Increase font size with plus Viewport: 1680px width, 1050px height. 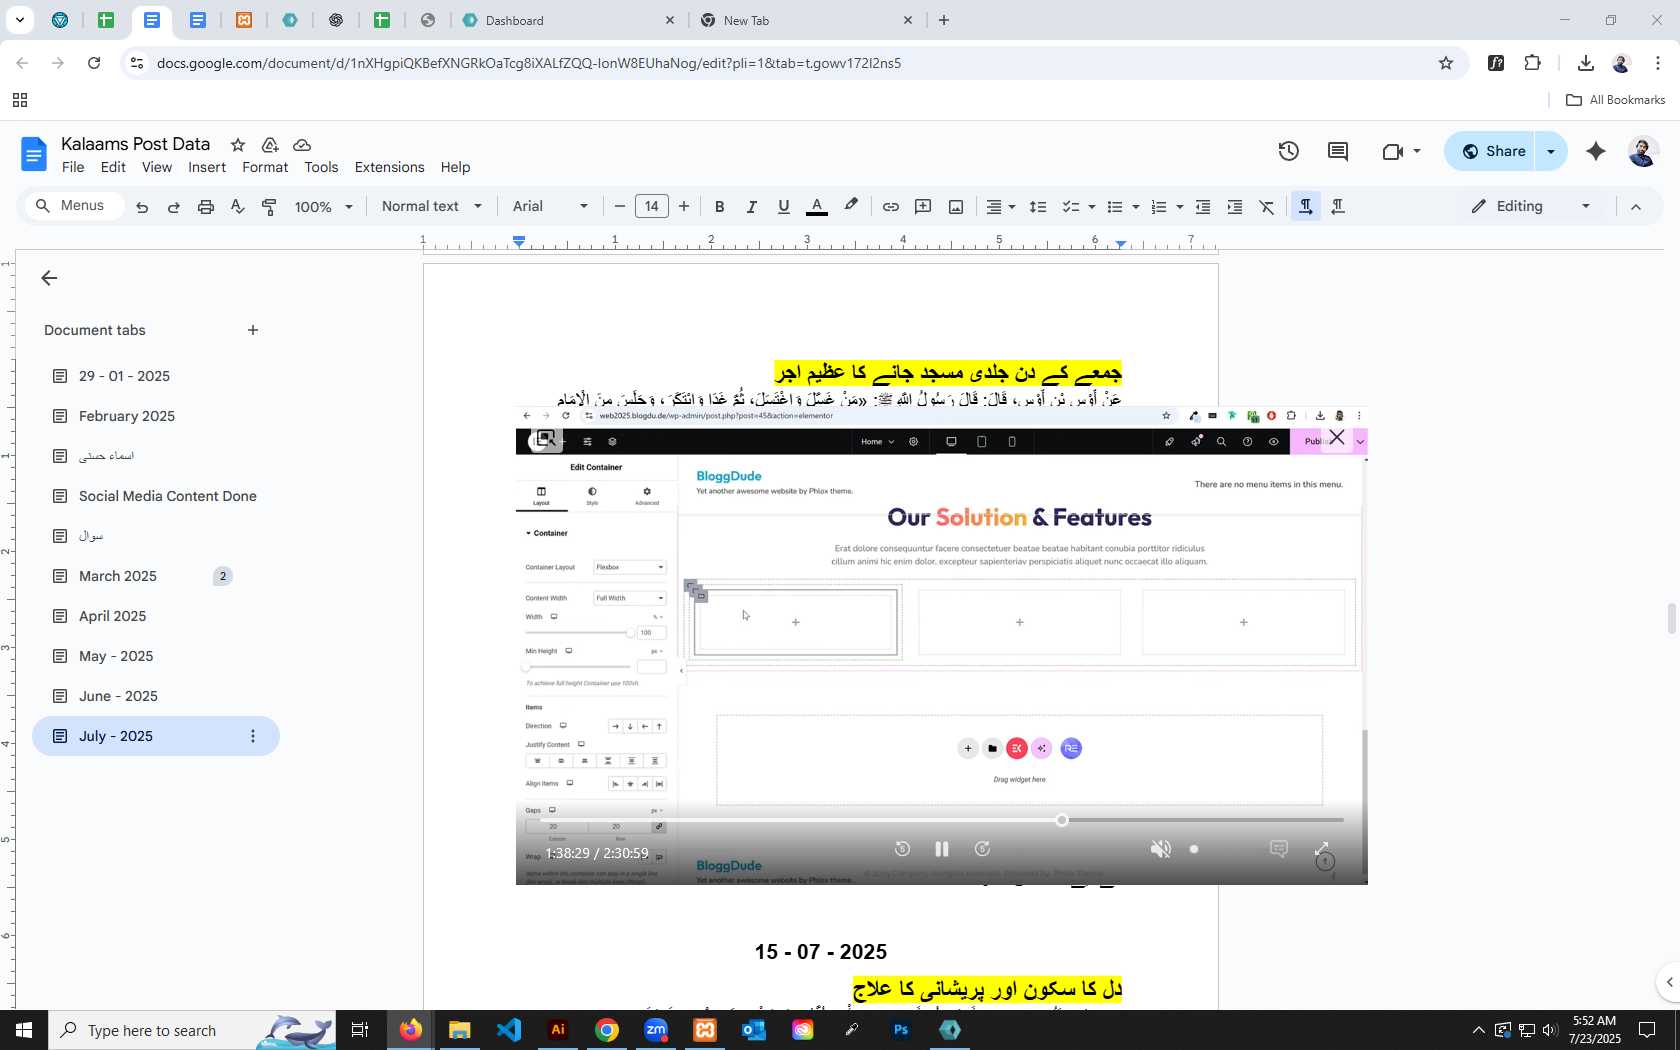point(684,207)
